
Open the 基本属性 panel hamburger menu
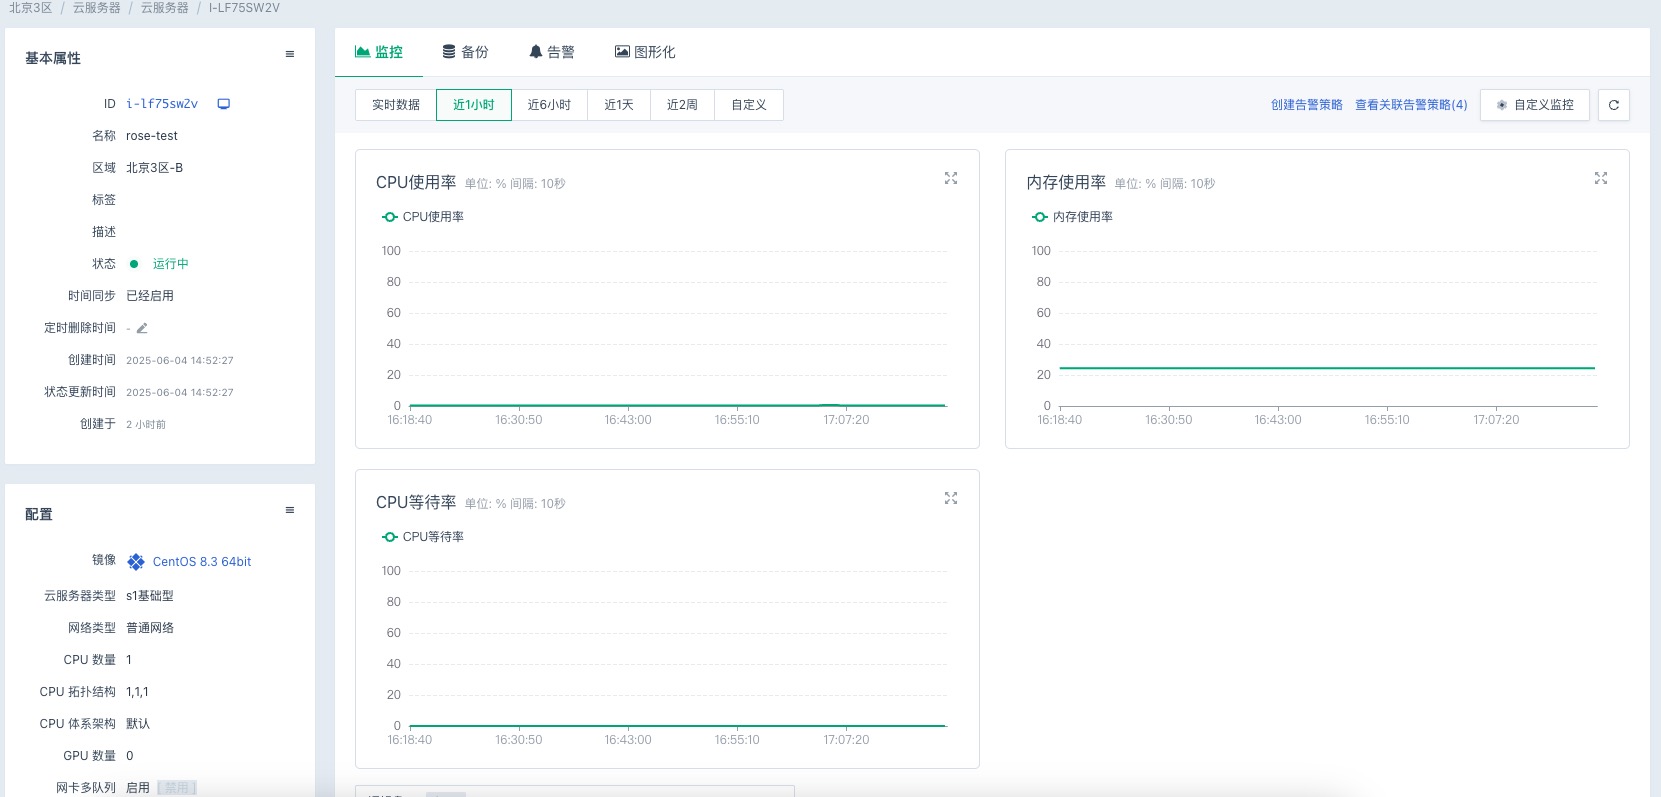click(290, 55)
